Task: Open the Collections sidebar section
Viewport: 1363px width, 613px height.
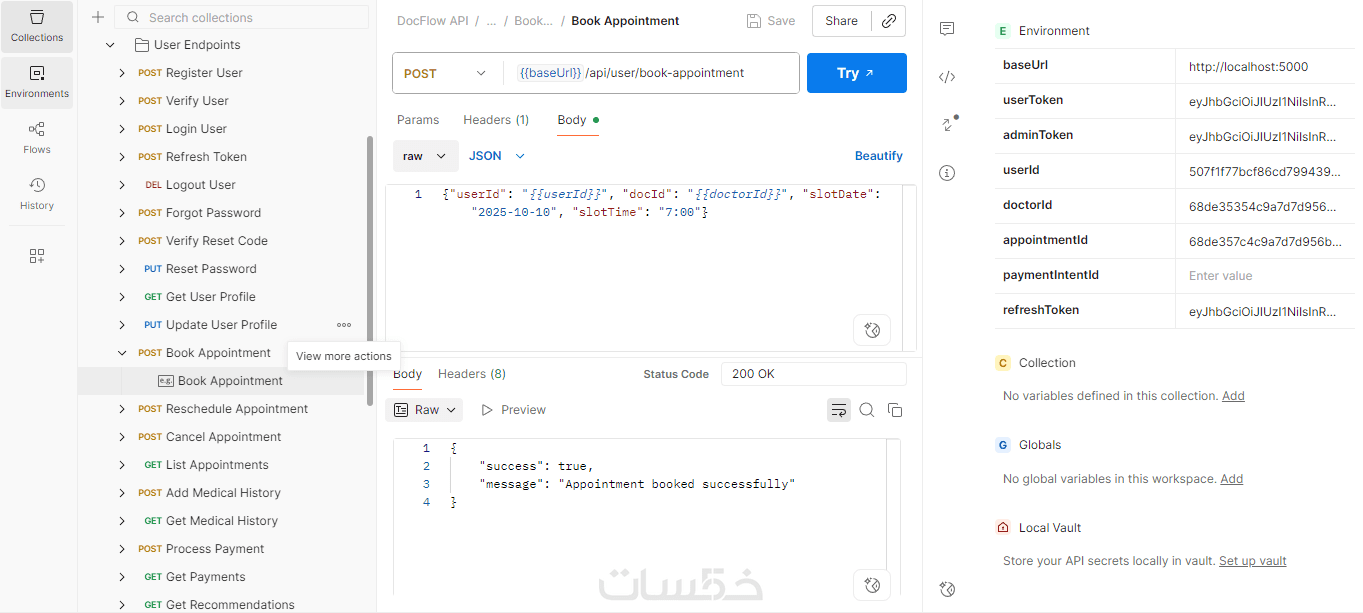Action: [x=37, y=27]
